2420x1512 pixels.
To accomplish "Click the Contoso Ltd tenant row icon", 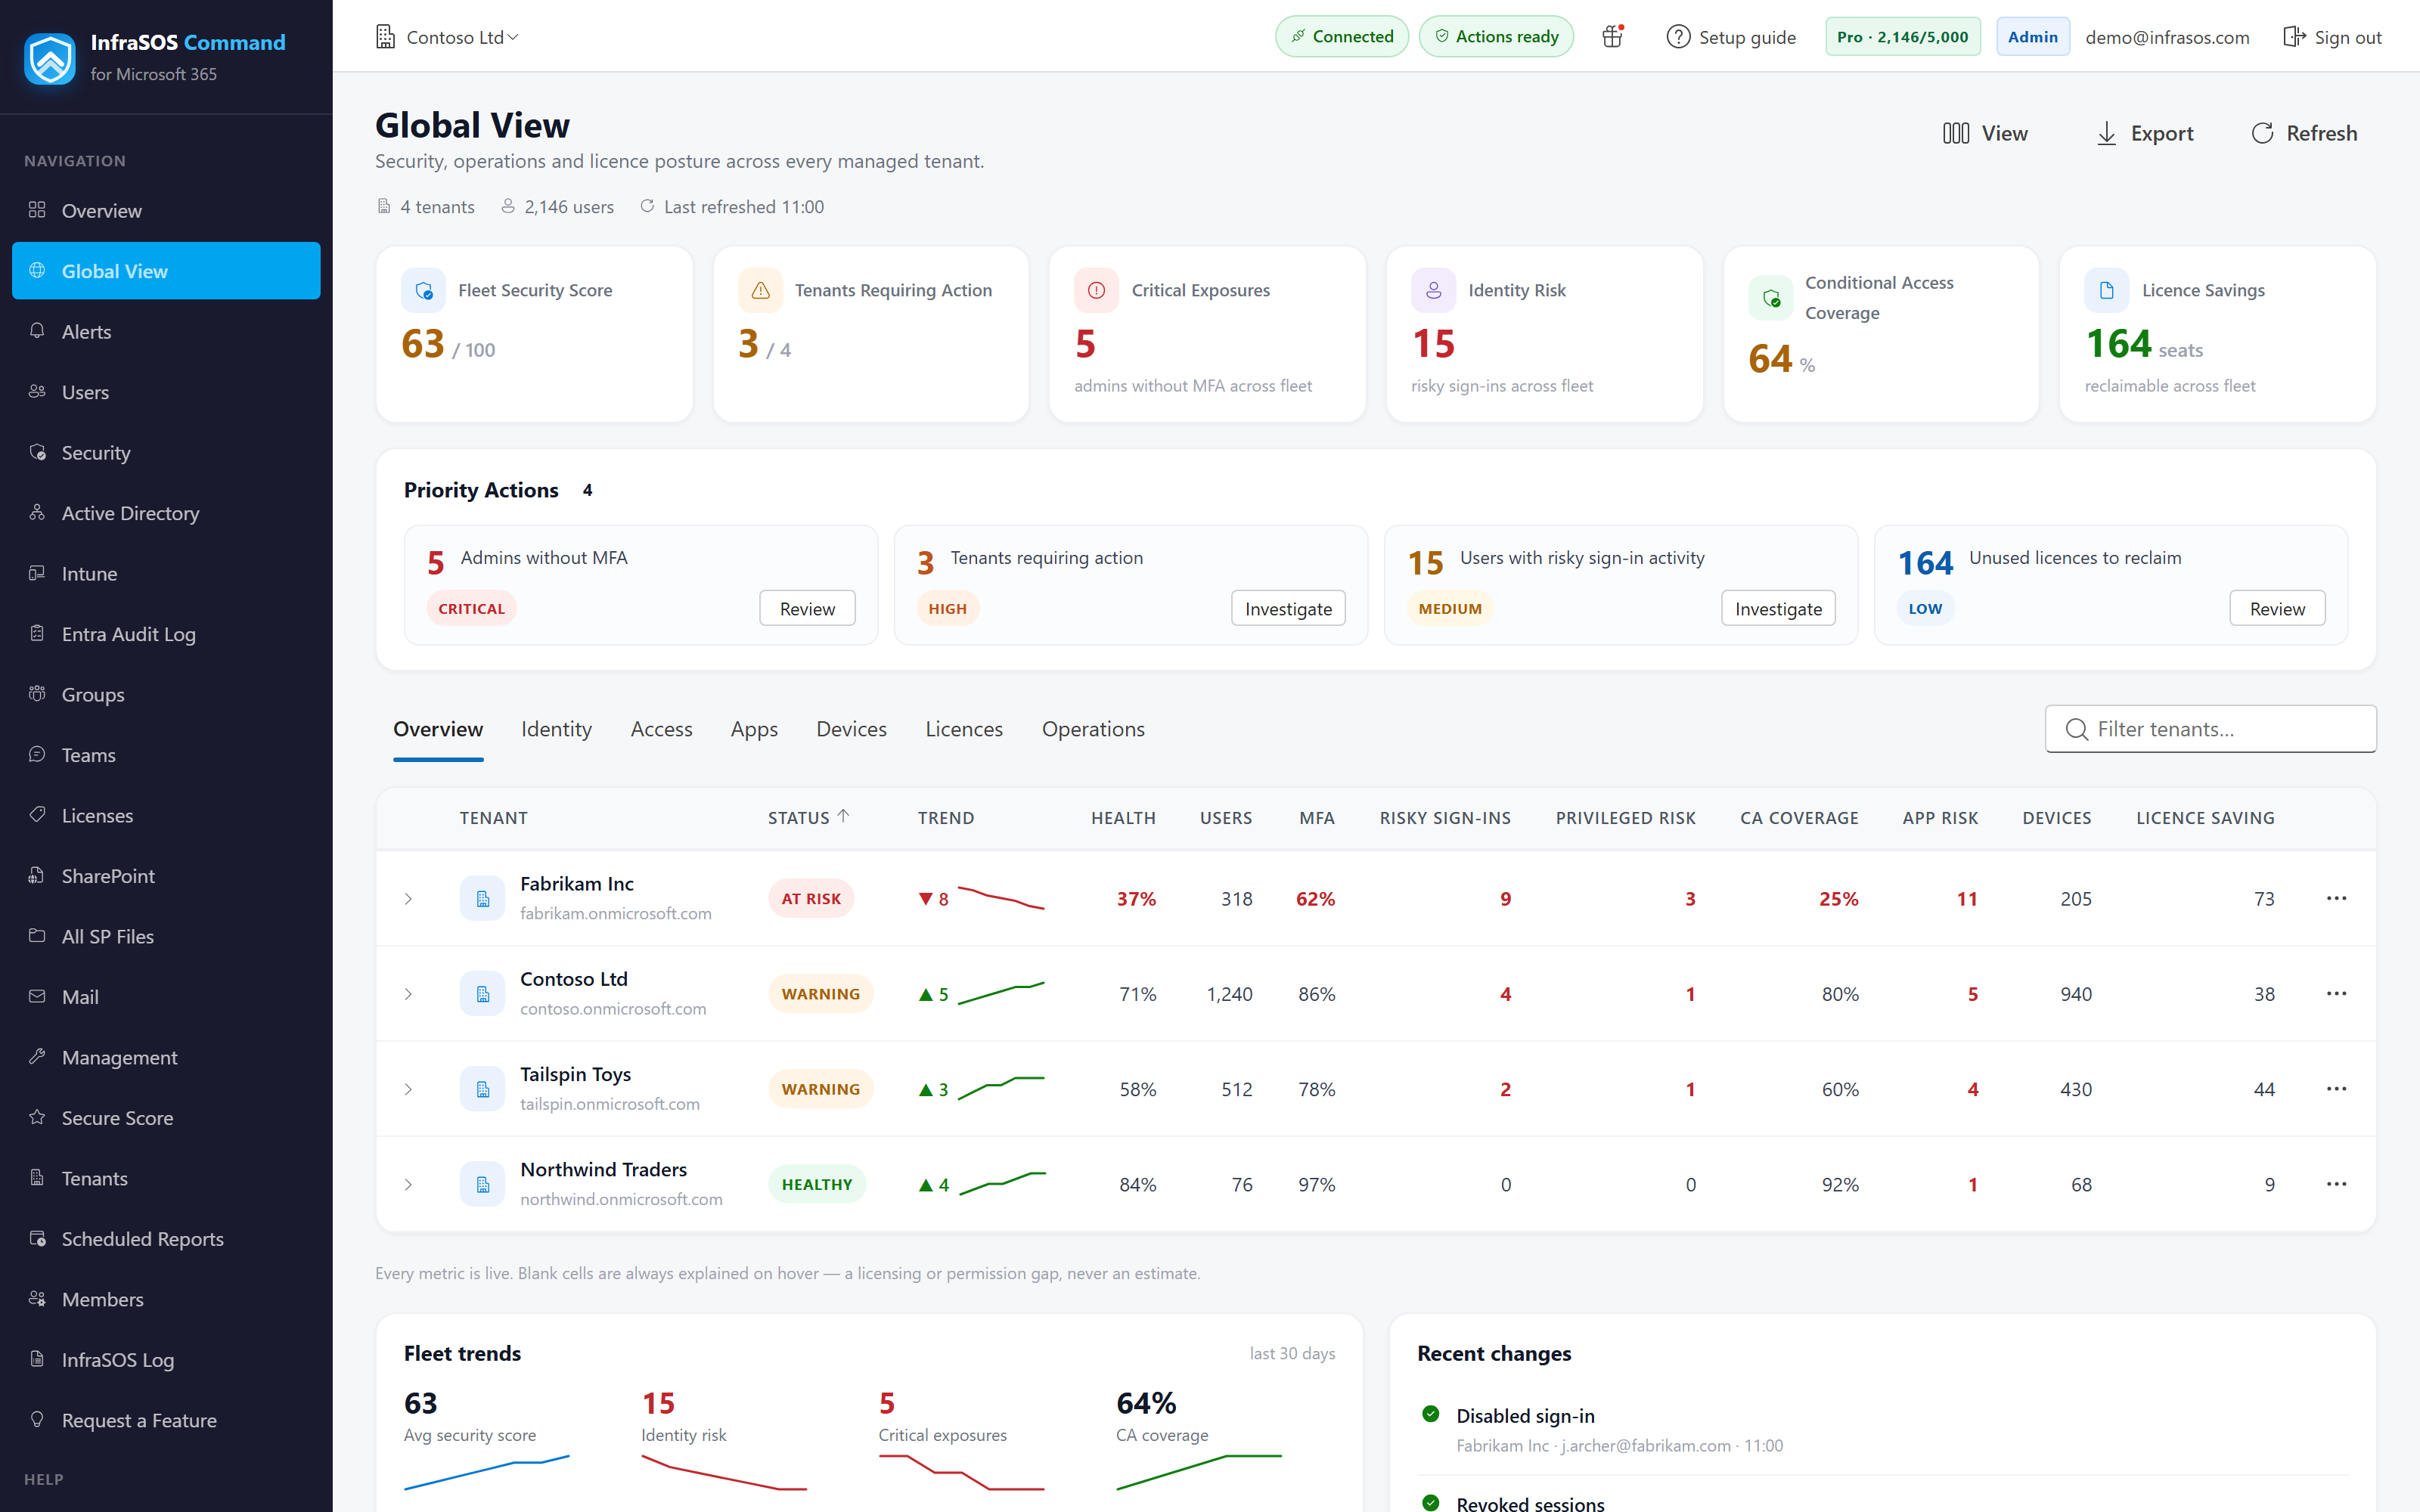I will [x=482, y=993].
